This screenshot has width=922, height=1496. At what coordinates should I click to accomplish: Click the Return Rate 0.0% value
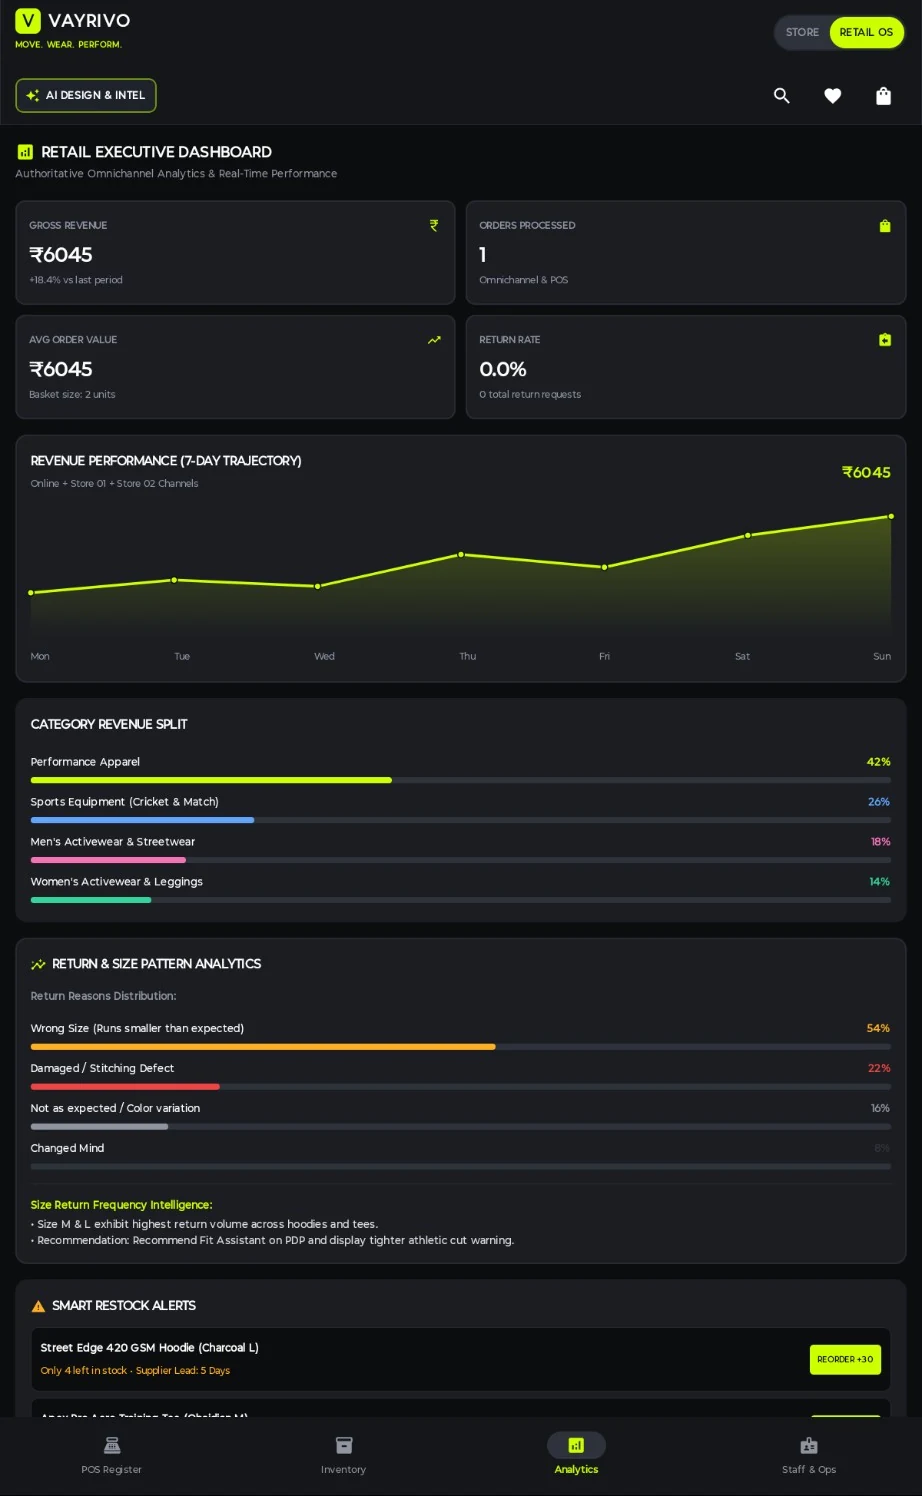(503, 369)
